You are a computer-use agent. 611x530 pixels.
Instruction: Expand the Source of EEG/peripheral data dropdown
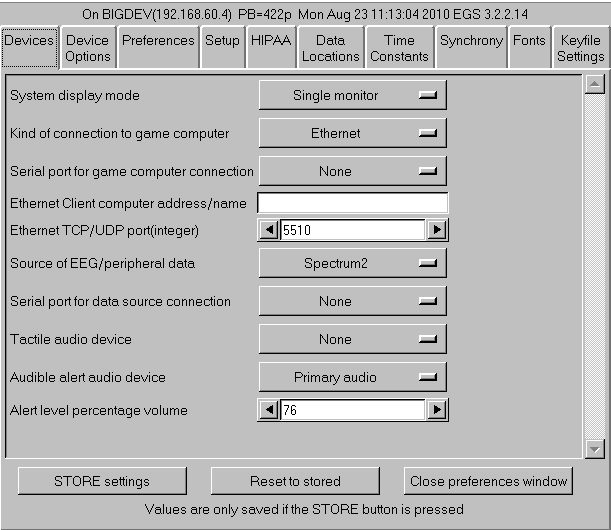click(352, 264)
